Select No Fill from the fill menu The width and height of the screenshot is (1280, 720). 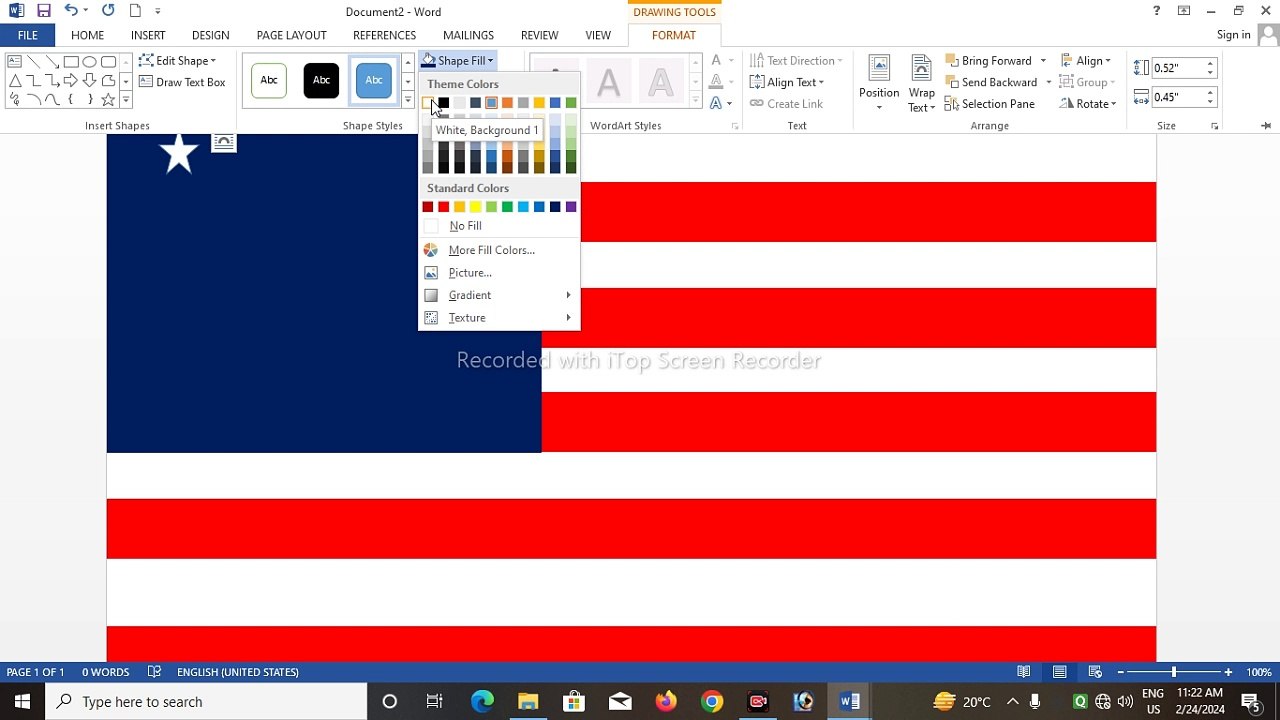[499, 226]
